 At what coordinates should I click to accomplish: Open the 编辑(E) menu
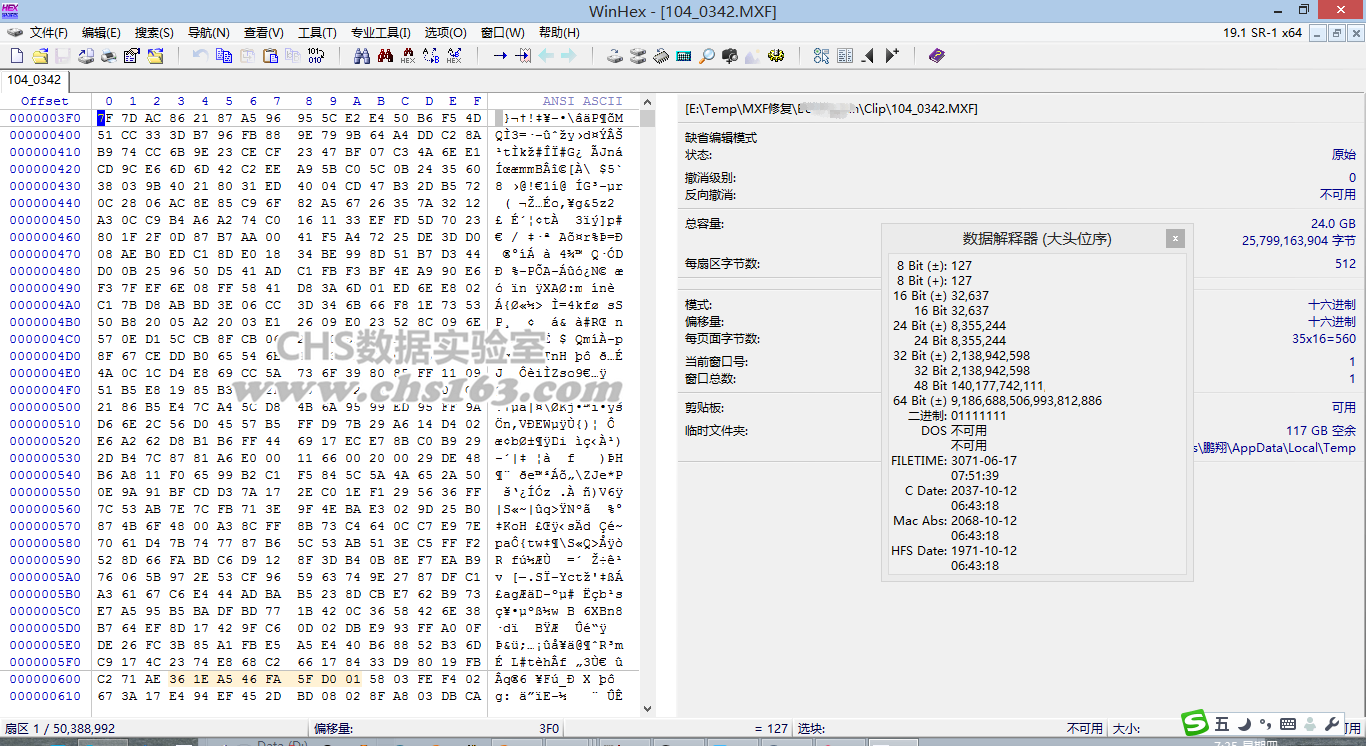[101, 33]
